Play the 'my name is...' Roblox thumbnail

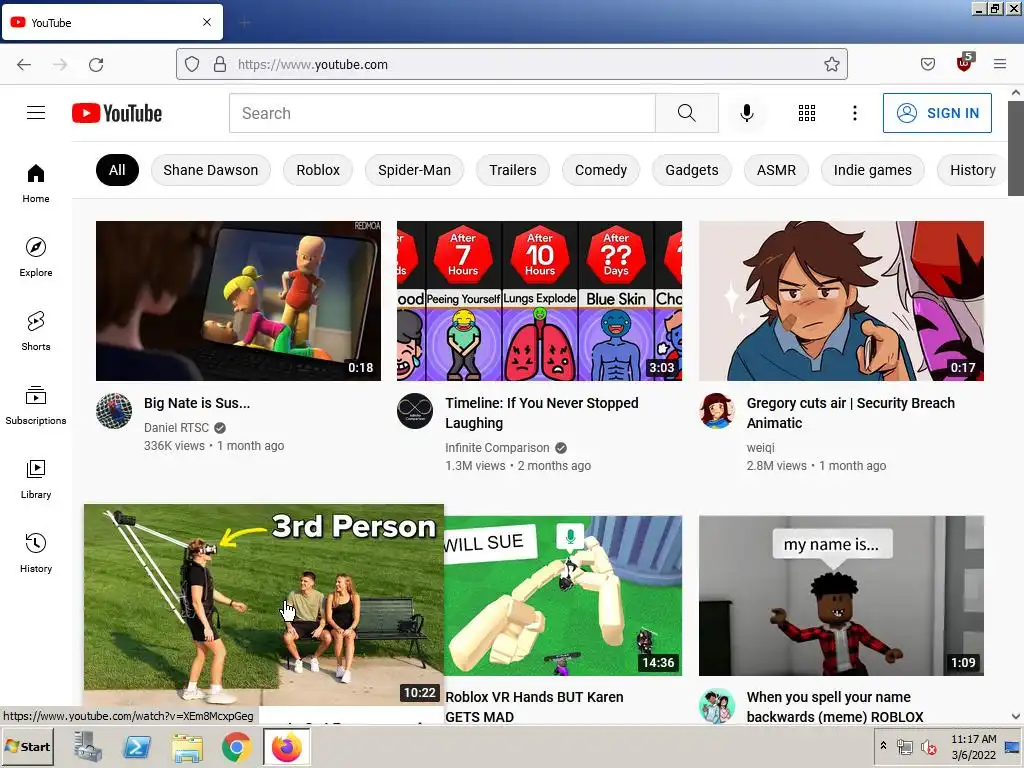coord(841,596)
